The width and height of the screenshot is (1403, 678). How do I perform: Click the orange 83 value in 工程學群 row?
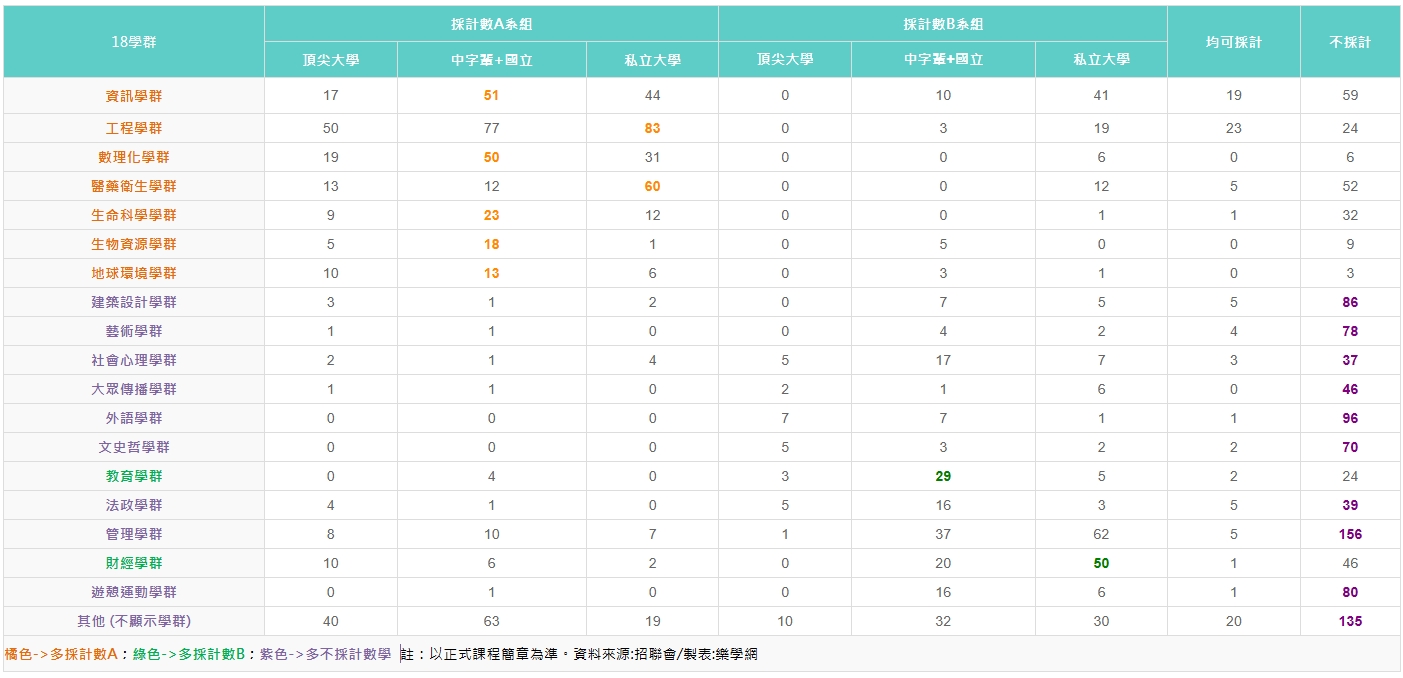(652, 128)
